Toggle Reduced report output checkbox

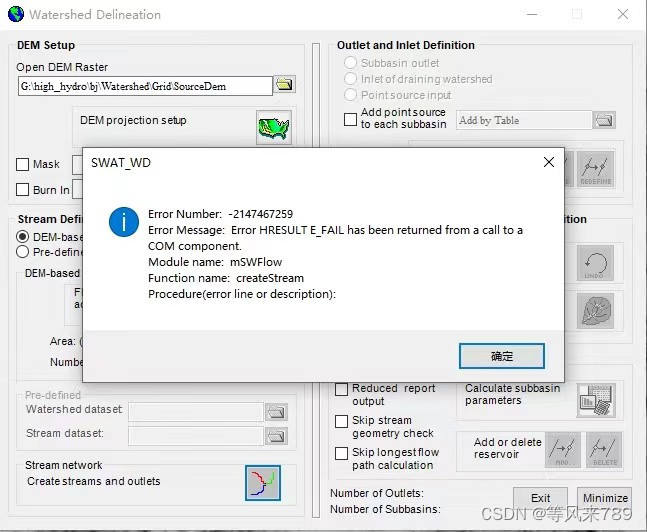[x=341, y=389]
